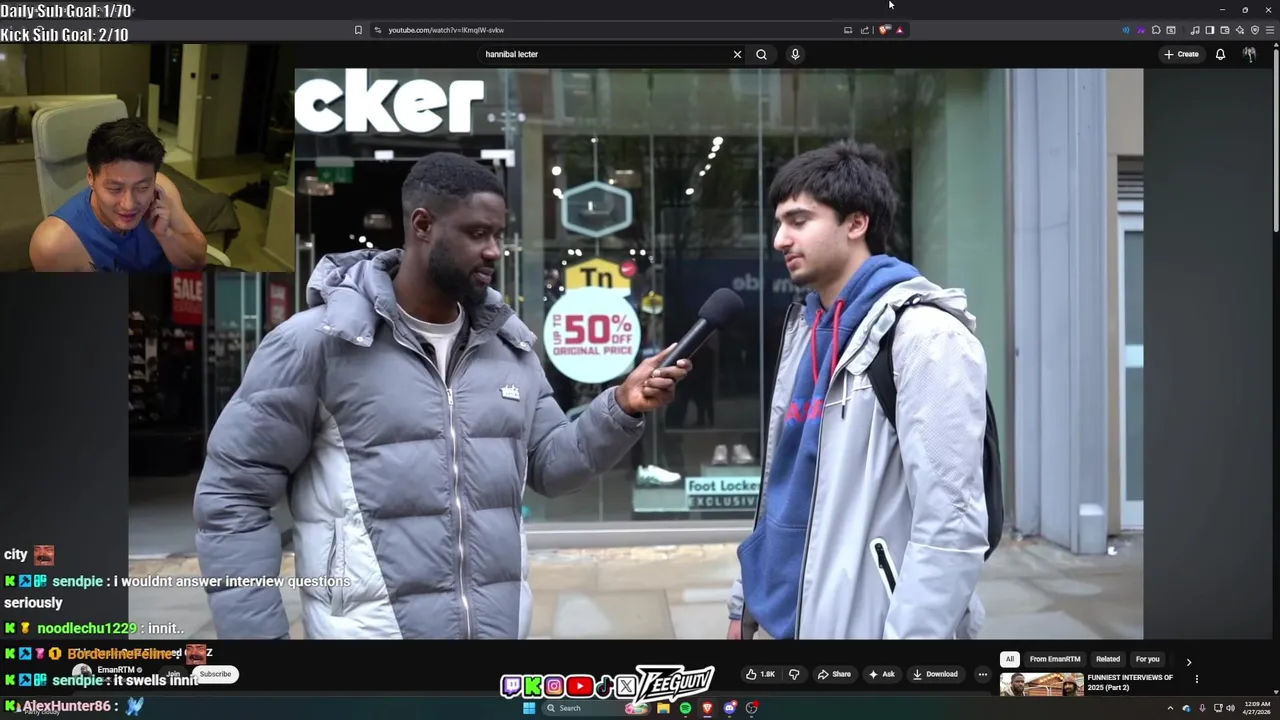This screenshot has height=720, width=1280.
Task: Click the 'BorderlineFeline' username in chat
Action: (x=120, y=654)
